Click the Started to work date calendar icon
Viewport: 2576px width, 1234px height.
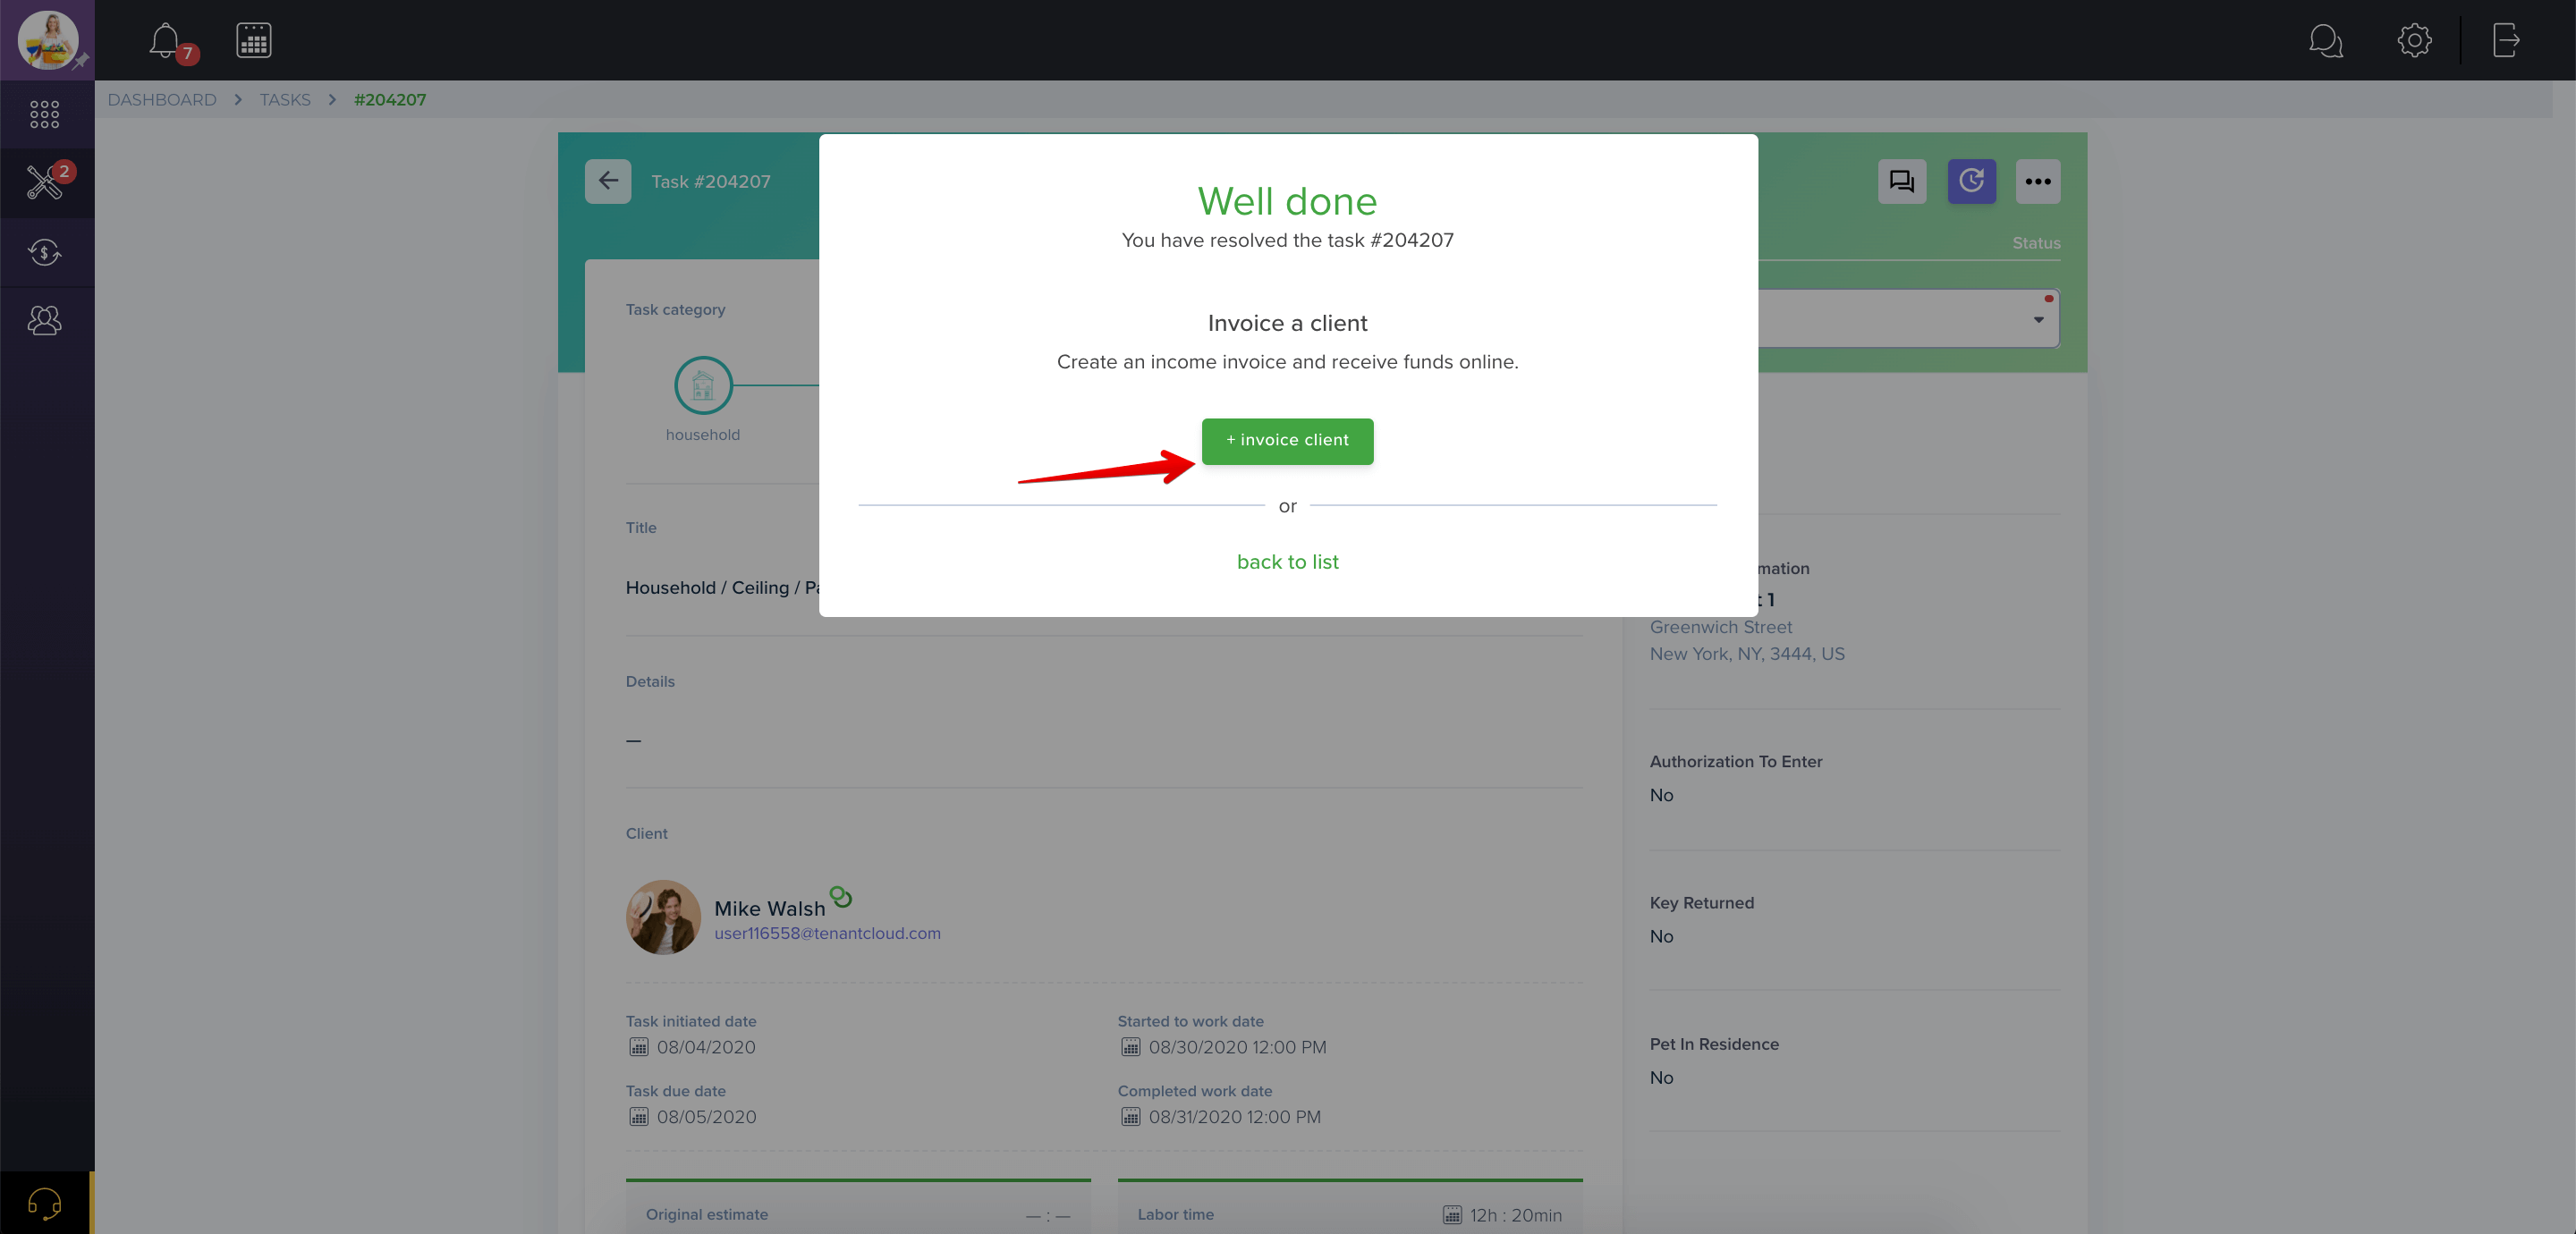point(1130,1047)
